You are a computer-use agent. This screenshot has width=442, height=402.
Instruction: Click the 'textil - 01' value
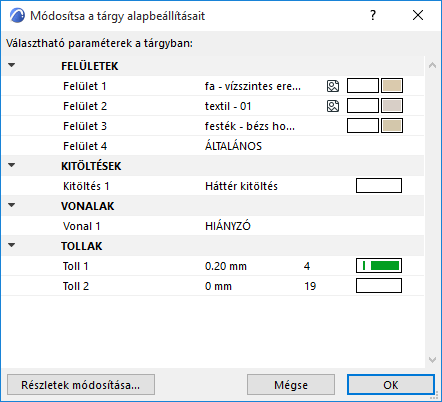(228, 106)
